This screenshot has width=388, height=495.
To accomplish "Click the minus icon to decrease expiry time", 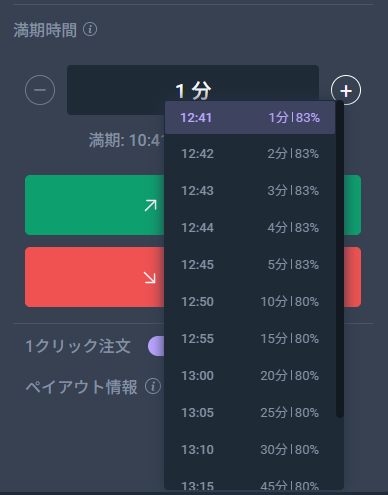I will coord(40,90).
